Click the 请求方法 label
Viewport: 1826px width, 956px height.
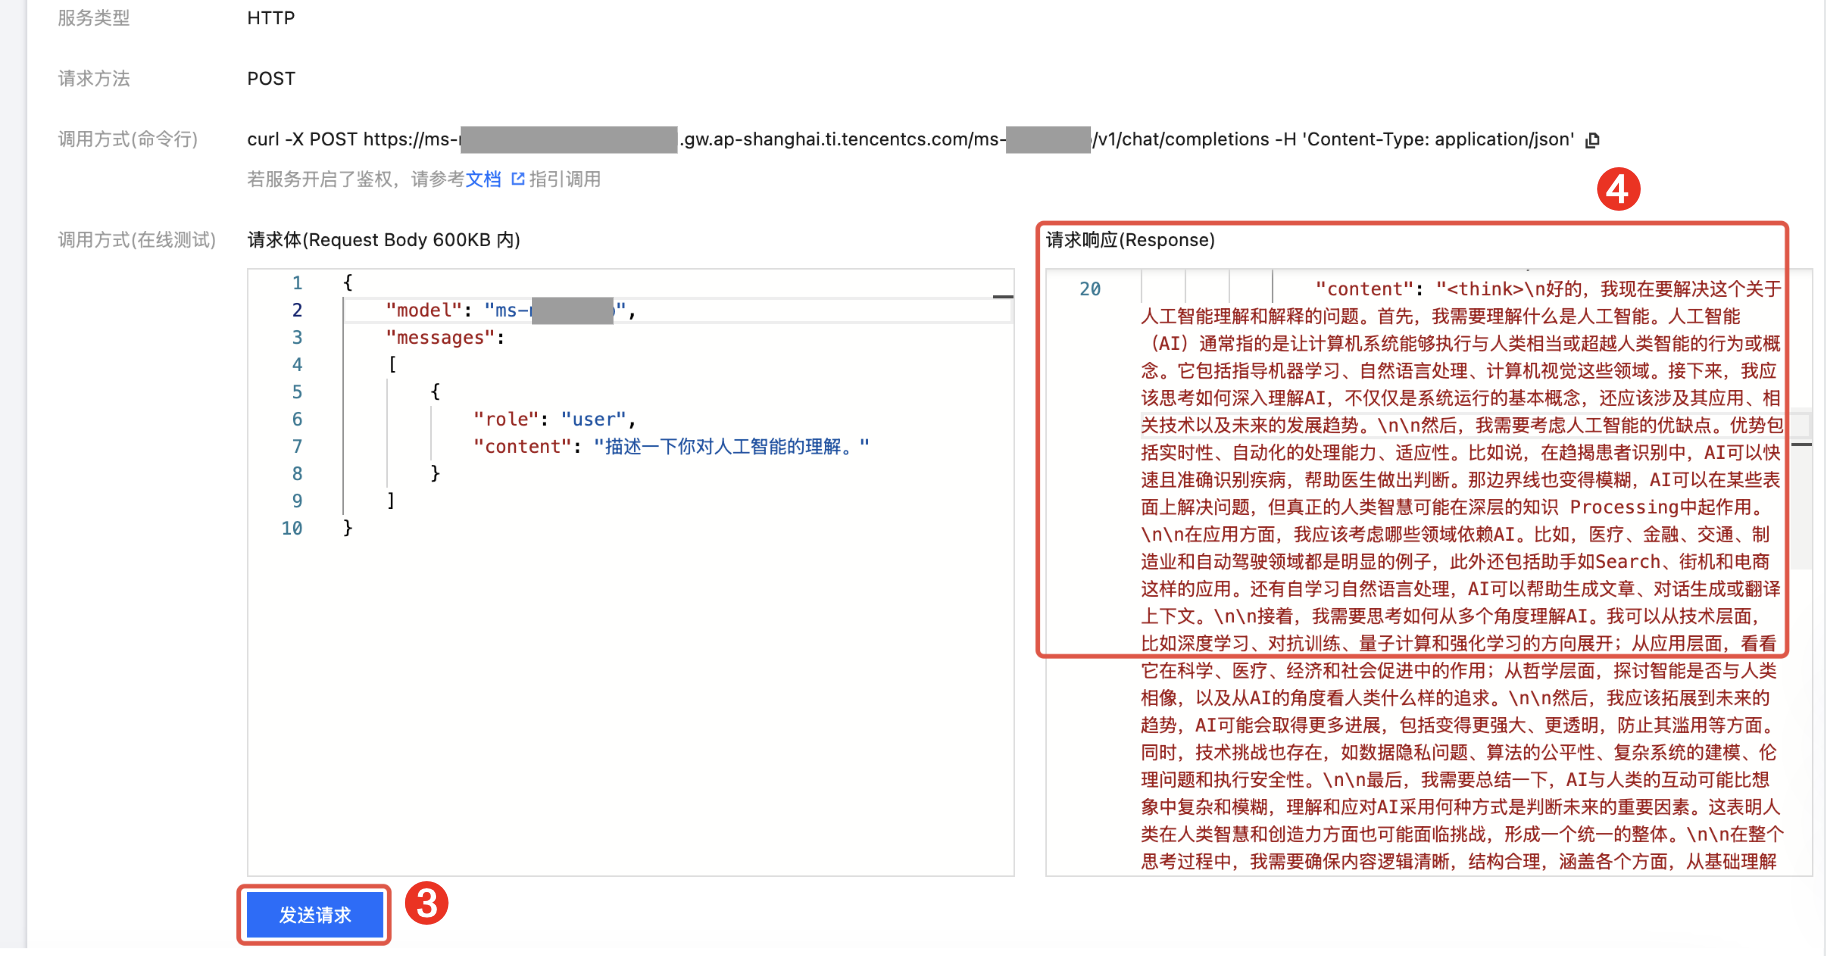click(94, 79)
